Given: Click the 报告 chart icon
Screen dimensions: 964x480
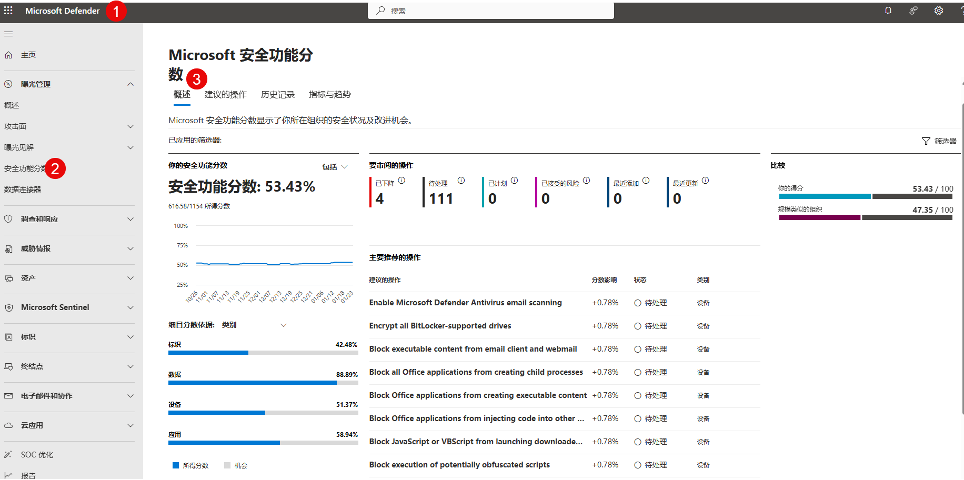Looking at the screenshot, I should [9, 474].
